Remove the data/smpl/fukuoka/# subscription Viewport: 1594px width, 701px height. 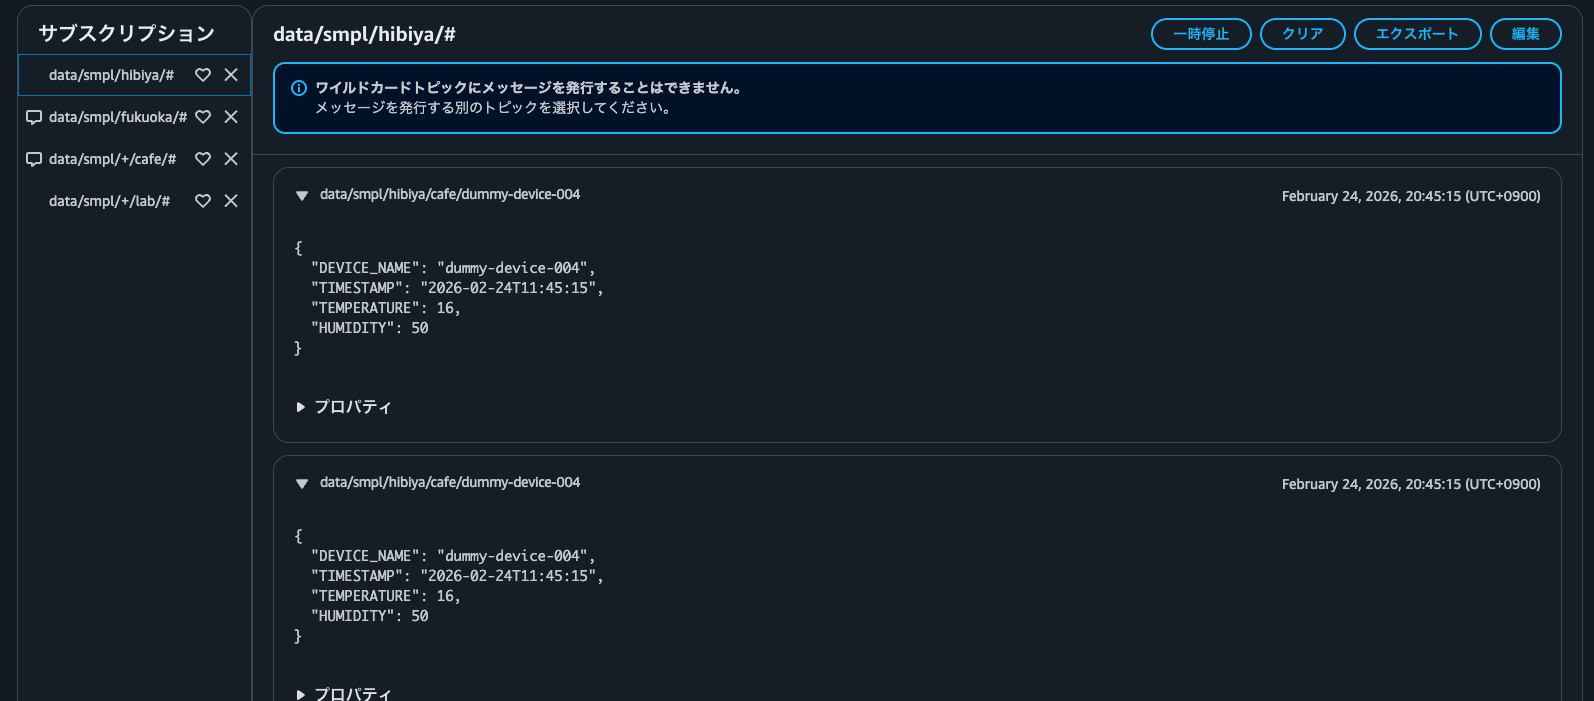pyautogui.click(x=231, y=117)
